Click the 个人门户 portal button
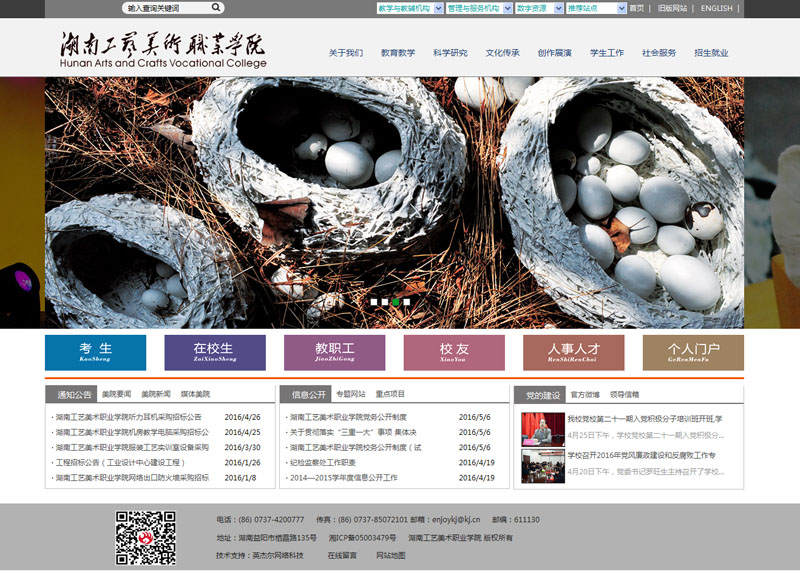Viewport: 800px width, 572px height. (x=693, y=352)
